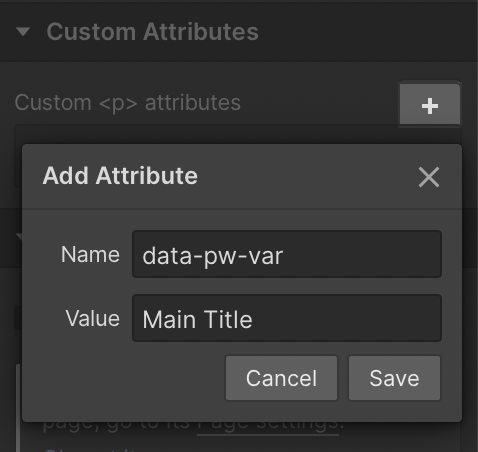
Task: Place cursor after 'var' in Name field
Action: click(284, 256)
